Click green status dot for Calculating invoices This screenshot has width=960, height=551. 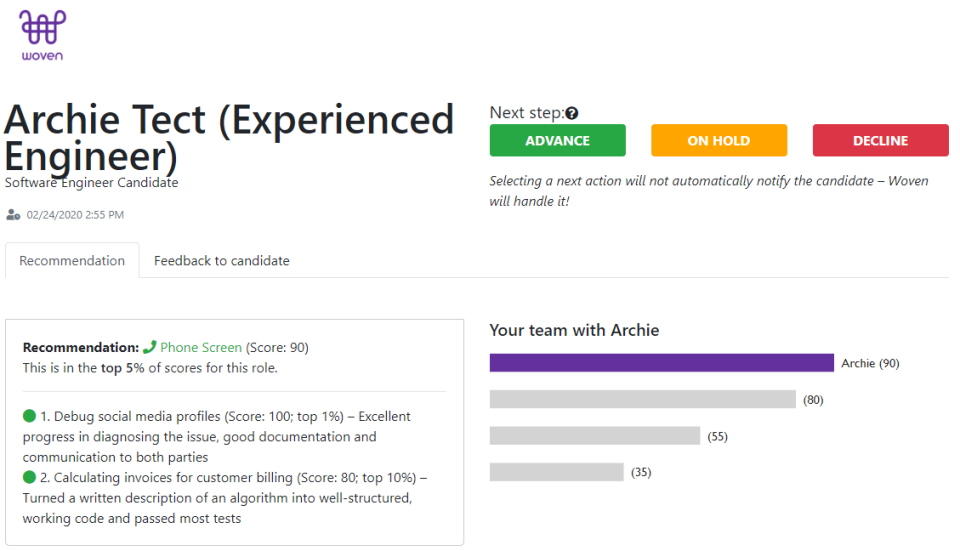click(29, 477)
